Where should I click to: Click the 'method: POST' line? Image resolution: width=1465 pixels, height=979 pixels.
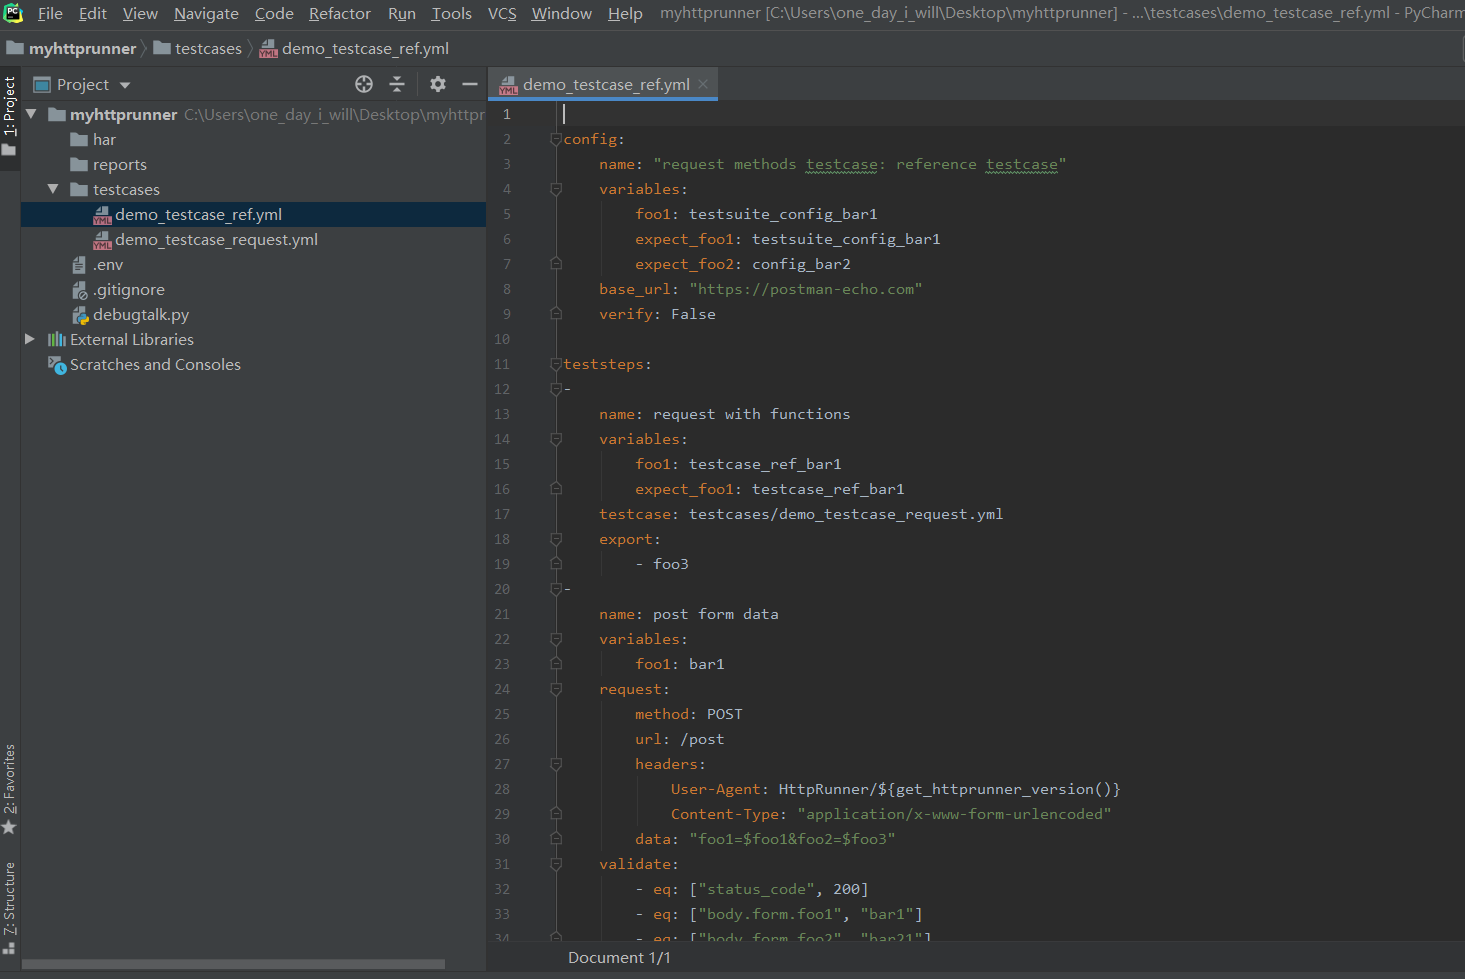tap(688, 714)
